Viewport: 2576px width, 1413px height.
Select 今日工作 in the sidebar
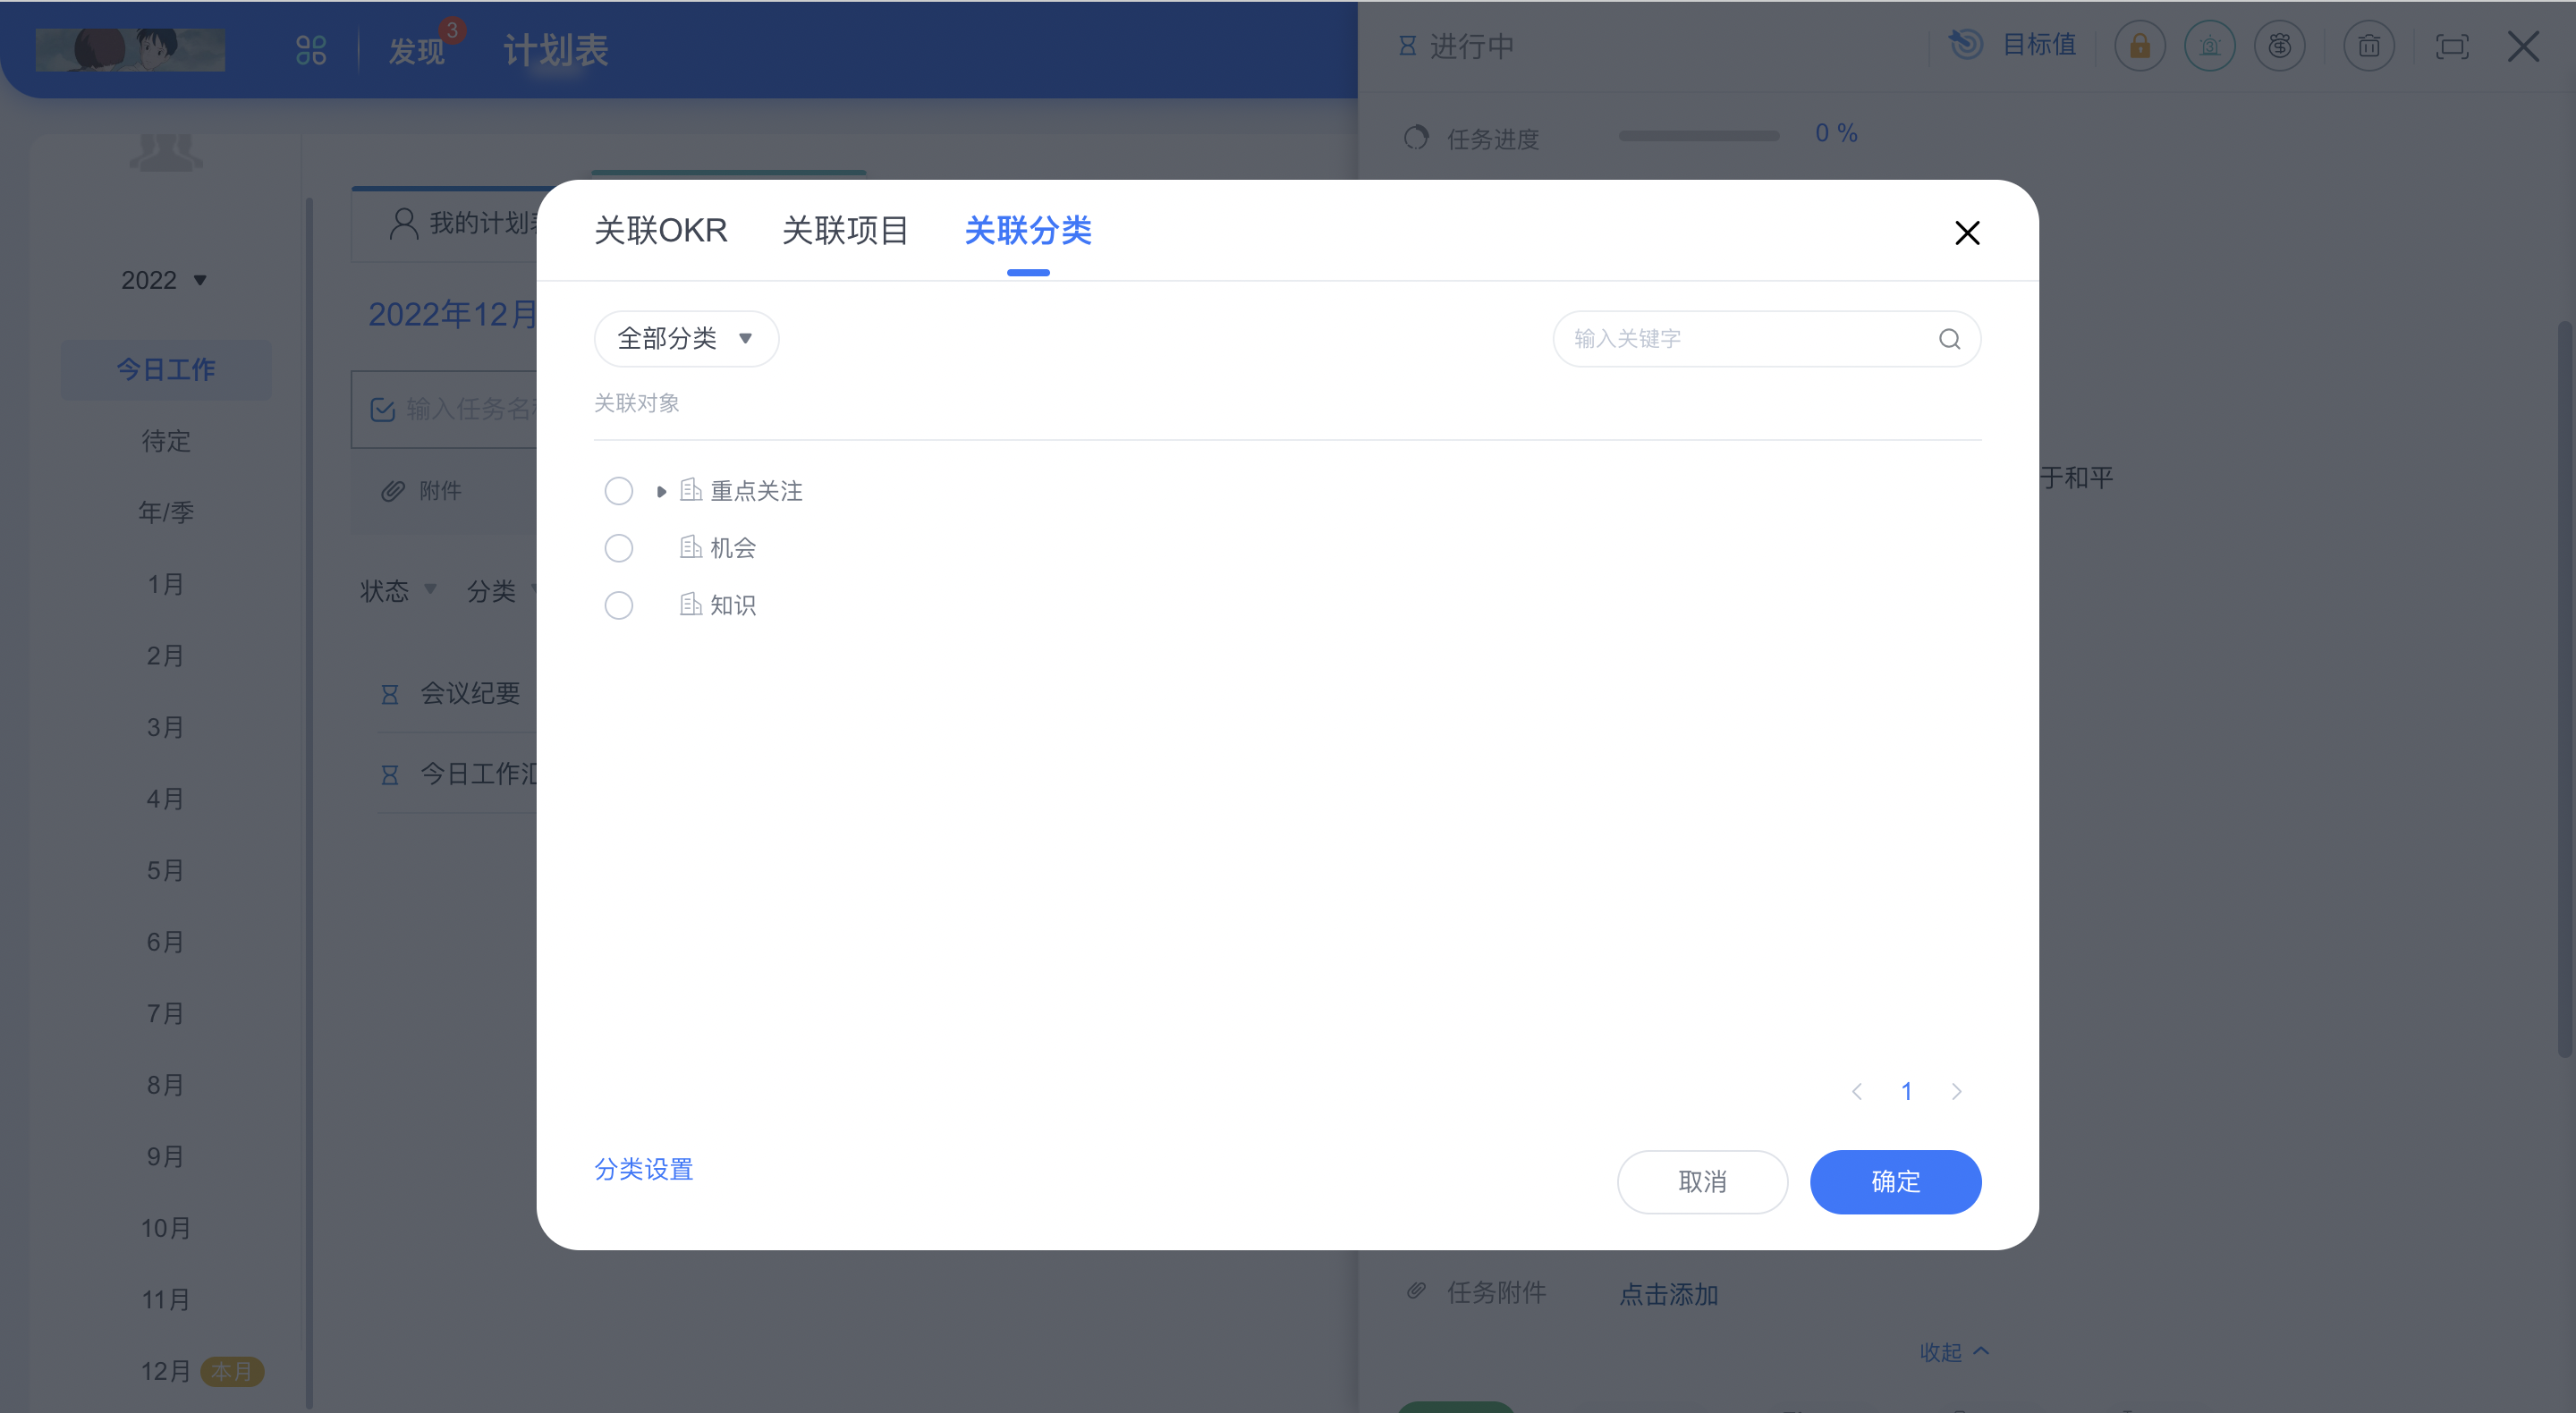pos(166,370)
